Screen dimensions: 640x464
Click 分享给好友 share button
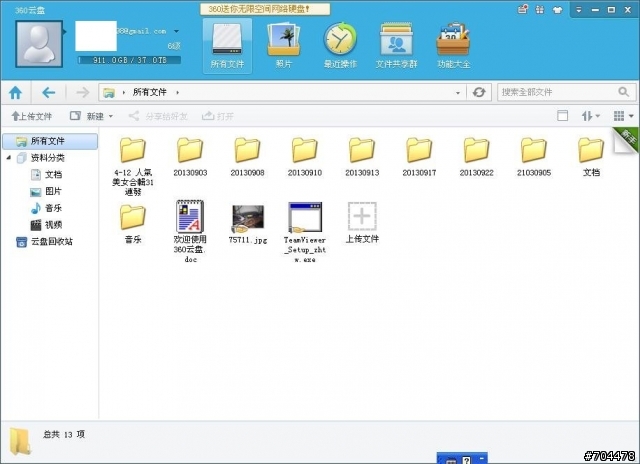[x=158, y=116]
